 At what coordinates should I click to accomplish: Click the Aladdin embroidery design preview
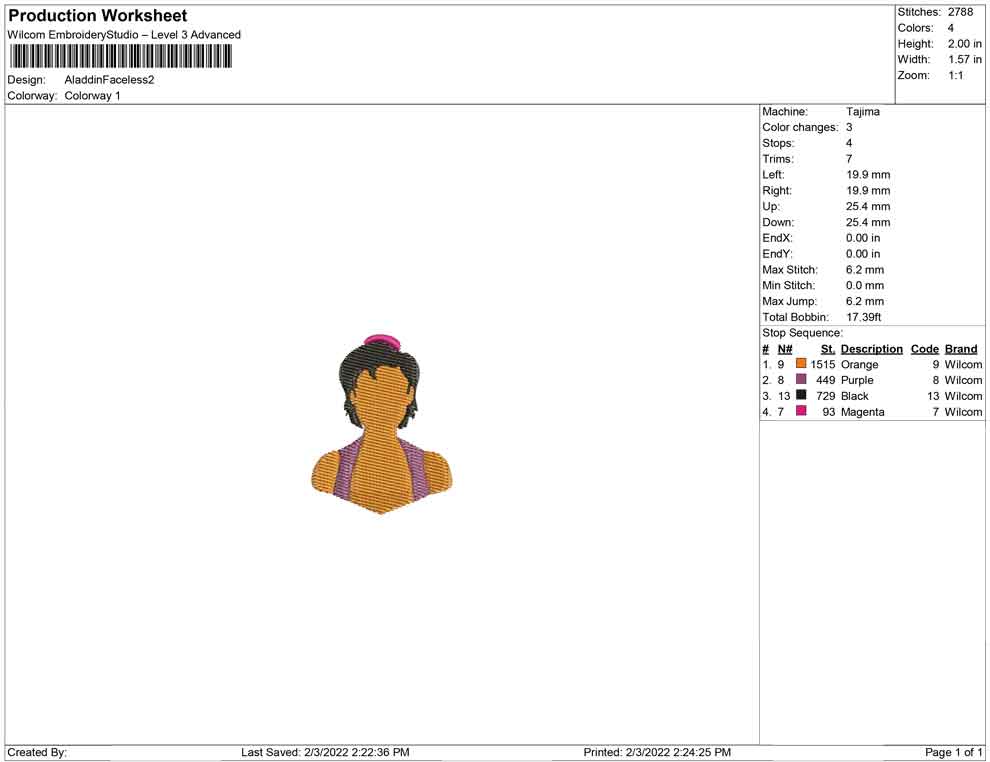tap(382, 424)
